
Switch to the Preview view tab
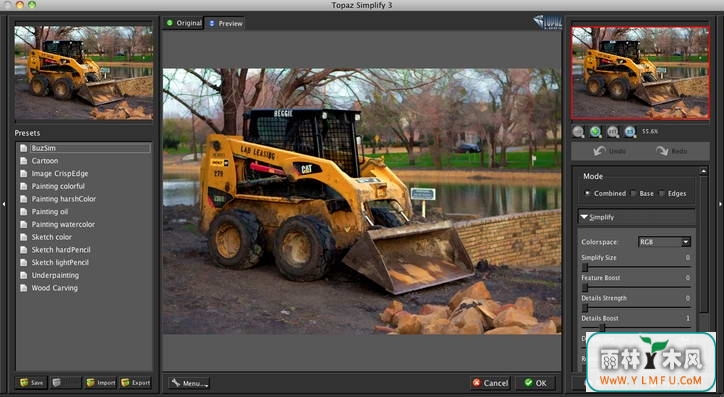pos(225,23)
